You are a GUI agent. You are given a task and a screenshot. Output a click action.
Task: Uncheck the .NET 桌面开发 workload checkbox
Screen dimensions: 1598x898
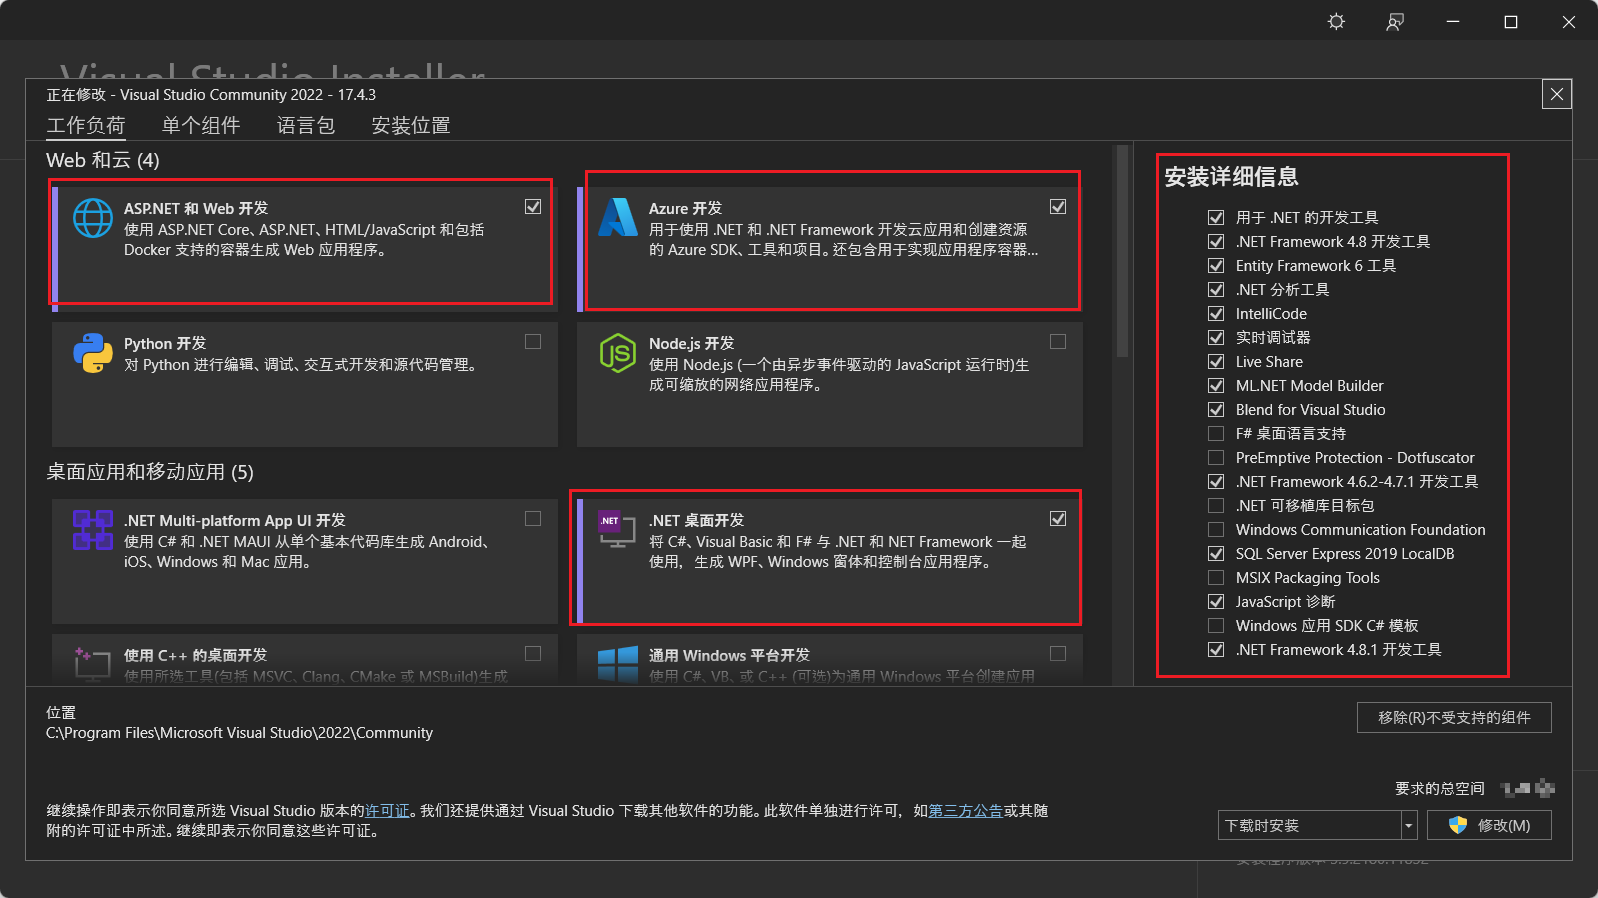point(1058,518)
